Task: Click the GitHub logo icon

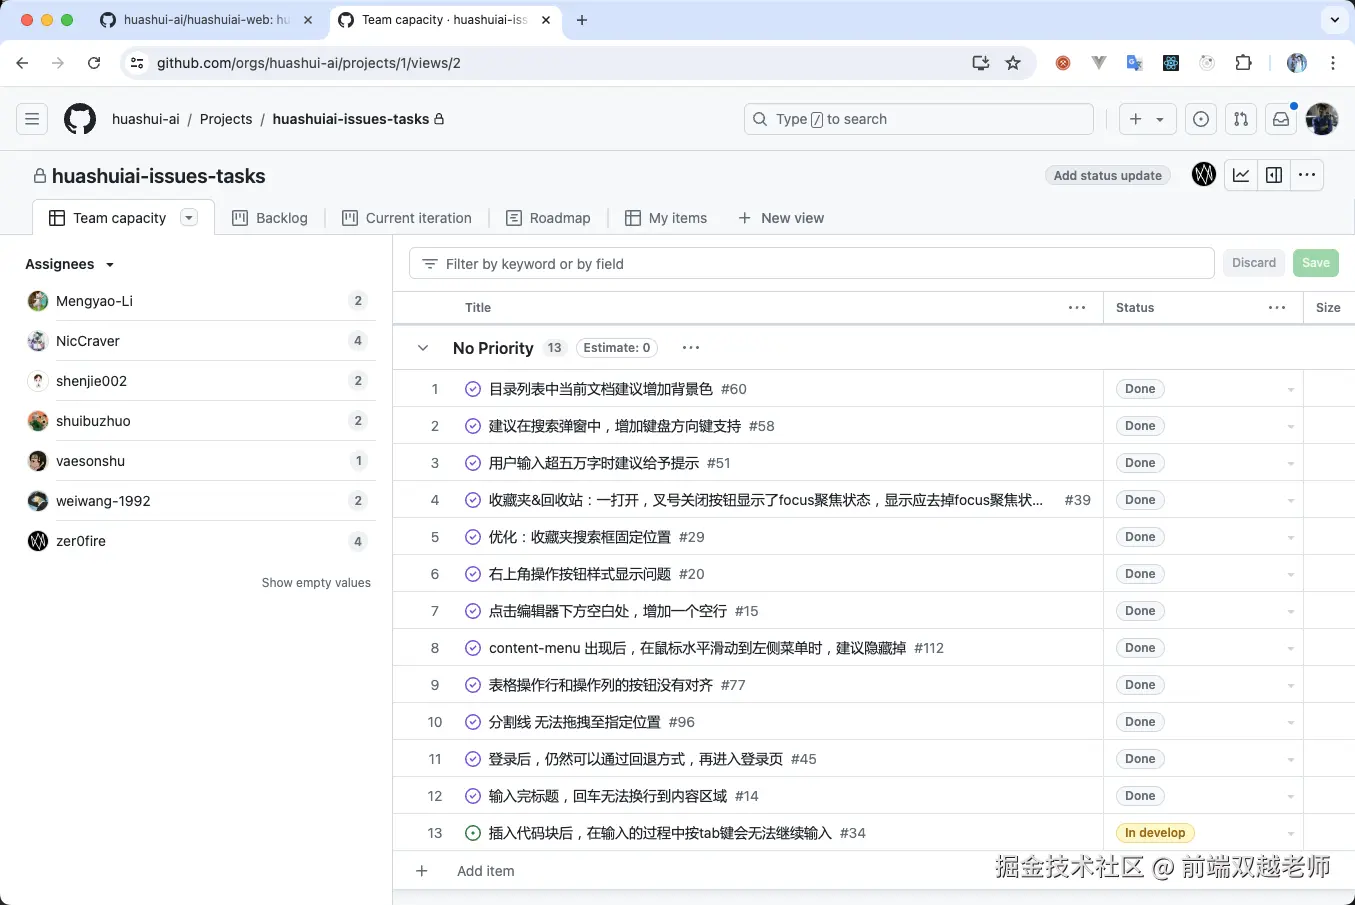Action: click(x=79, y=119)
